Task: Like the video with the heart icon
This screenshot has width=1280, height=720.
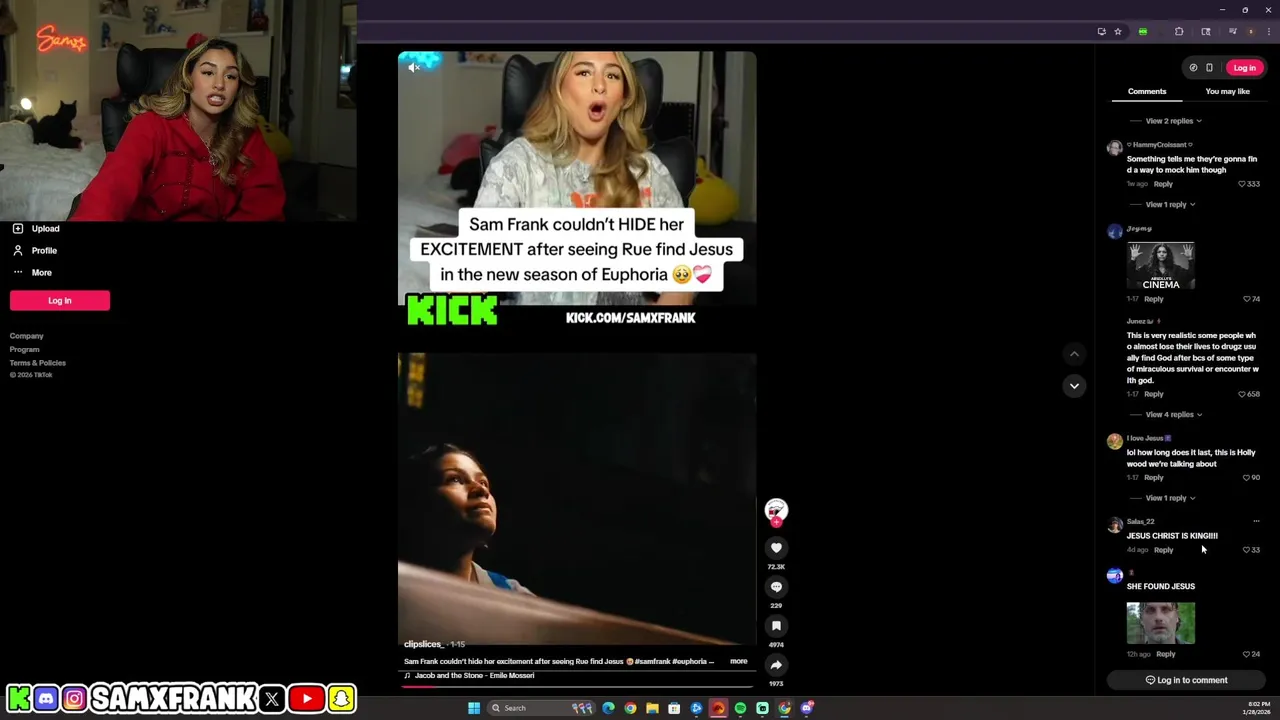Action: pos(776,548)
